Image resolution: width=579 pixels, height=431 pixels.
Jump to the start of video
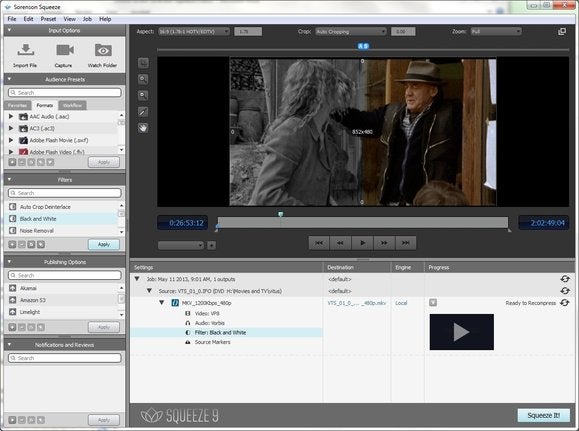(319, 243)
